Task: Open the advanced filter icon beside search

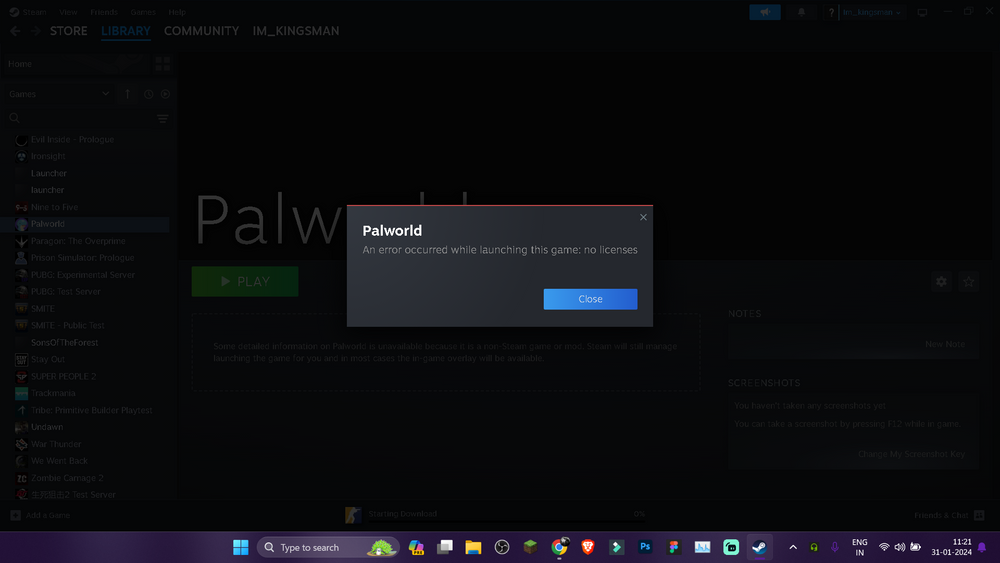Action: point(163,119)
